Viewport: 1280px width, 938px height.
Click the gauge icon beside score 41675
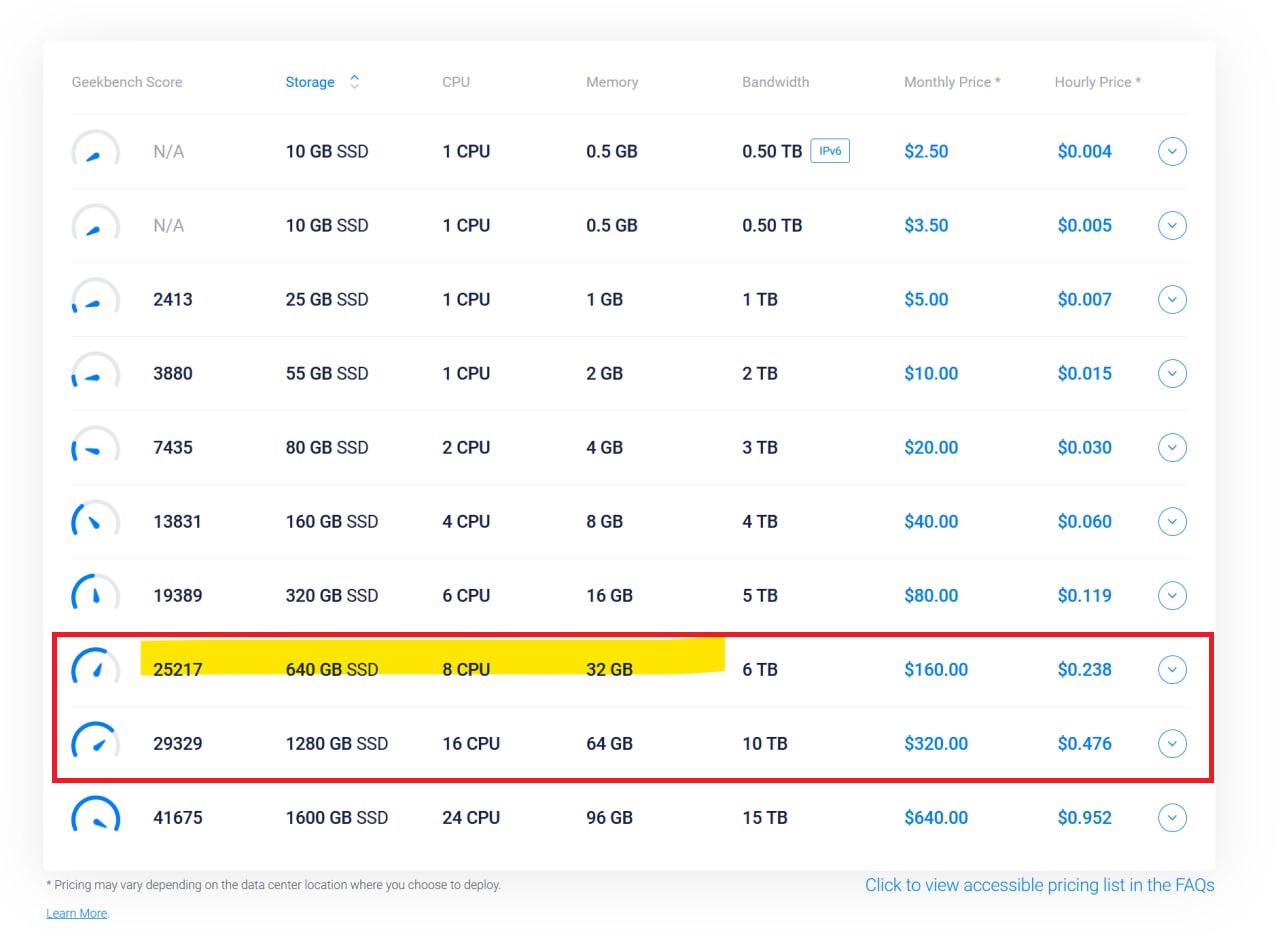pyautogui.click(x=95, y=817)
